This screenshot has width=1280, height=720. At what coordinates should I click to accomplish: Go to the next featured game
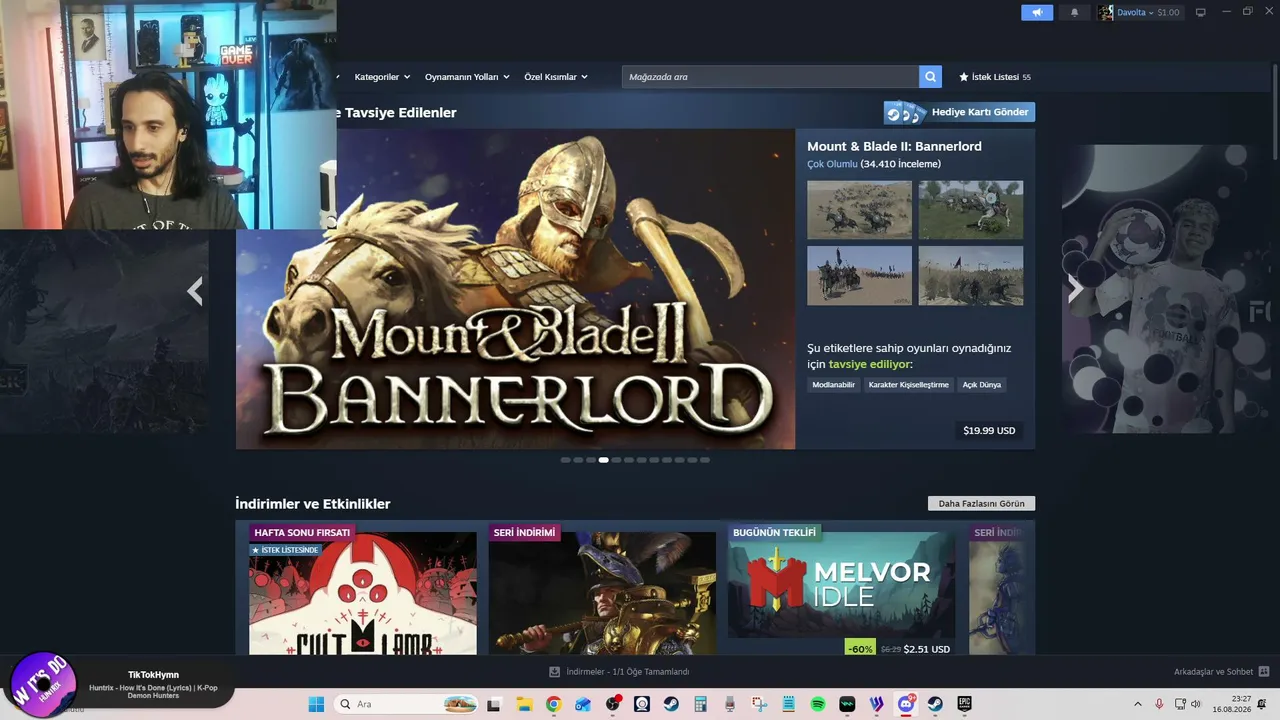1075,289
